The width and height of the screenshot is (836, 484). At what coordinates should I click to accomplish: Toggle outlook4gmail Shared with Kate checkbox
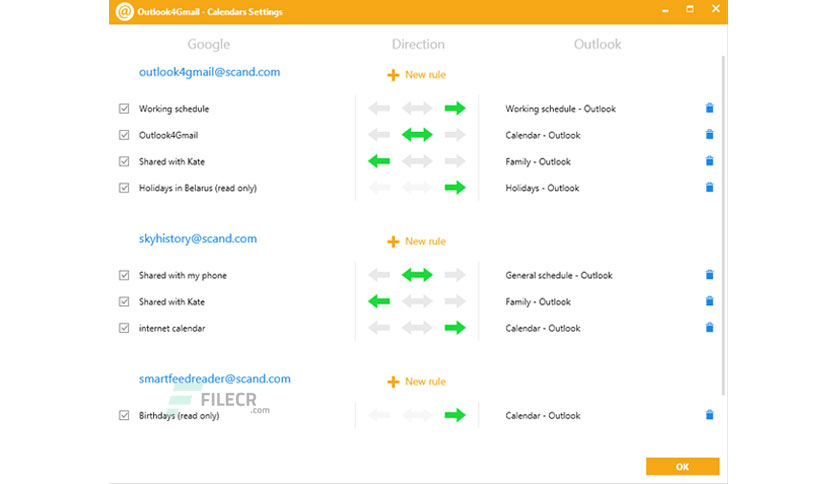[x=124, y=161]
